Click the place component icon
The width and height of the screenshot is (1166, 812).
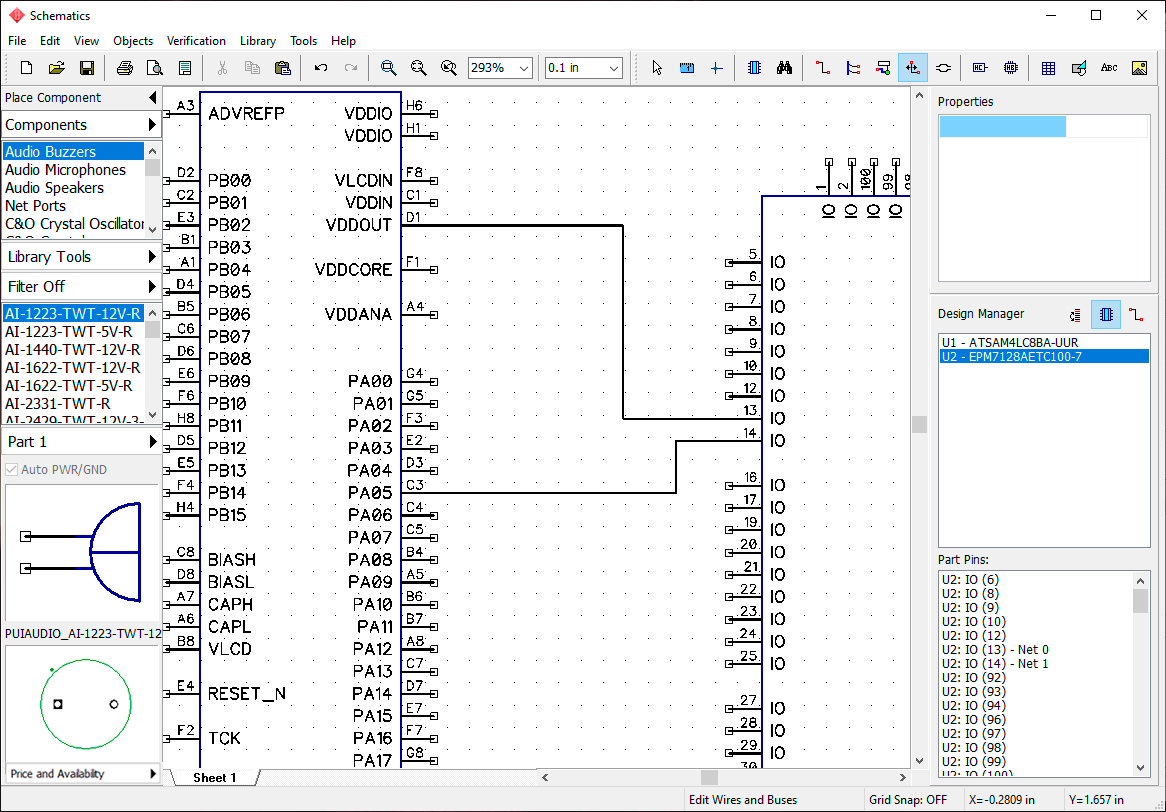coord(754,68)
